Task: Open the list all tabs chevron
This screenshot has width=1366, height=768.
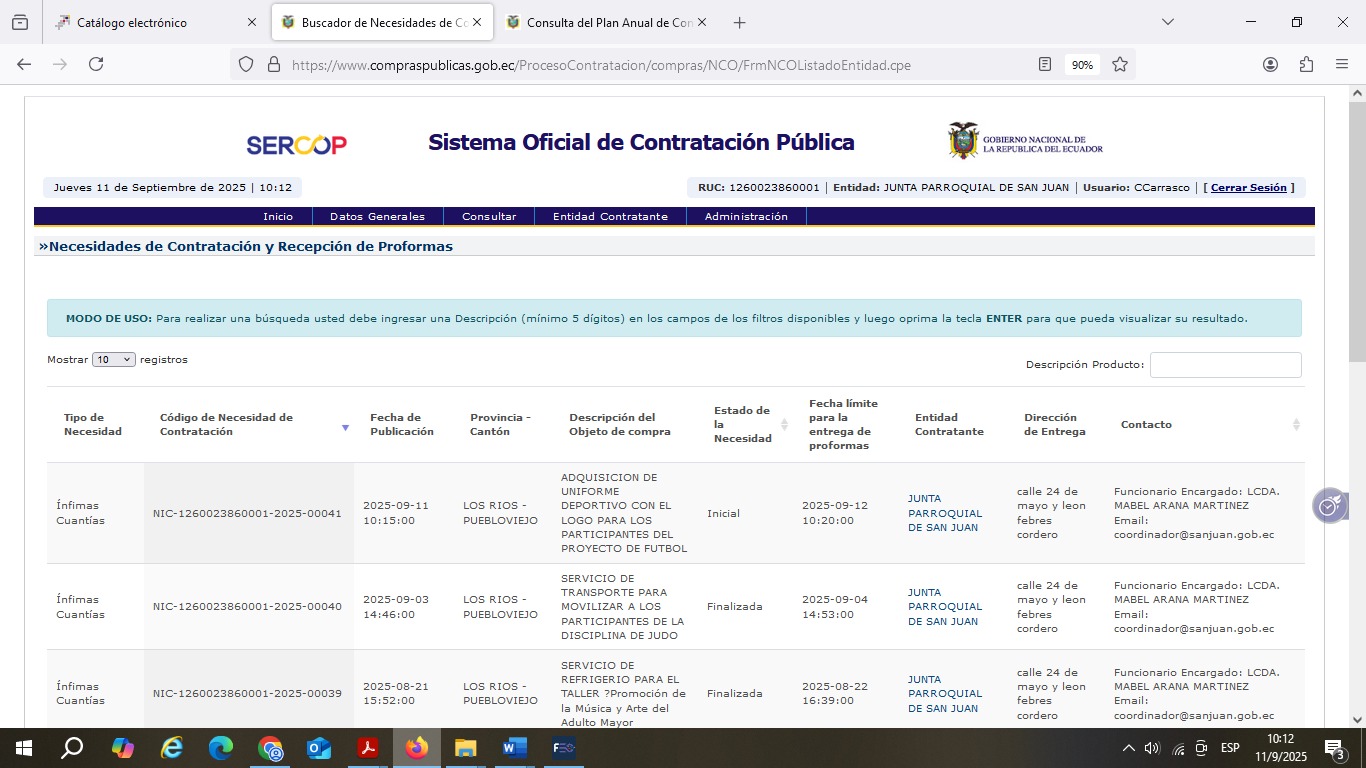Action: (x=1167, y=22)
